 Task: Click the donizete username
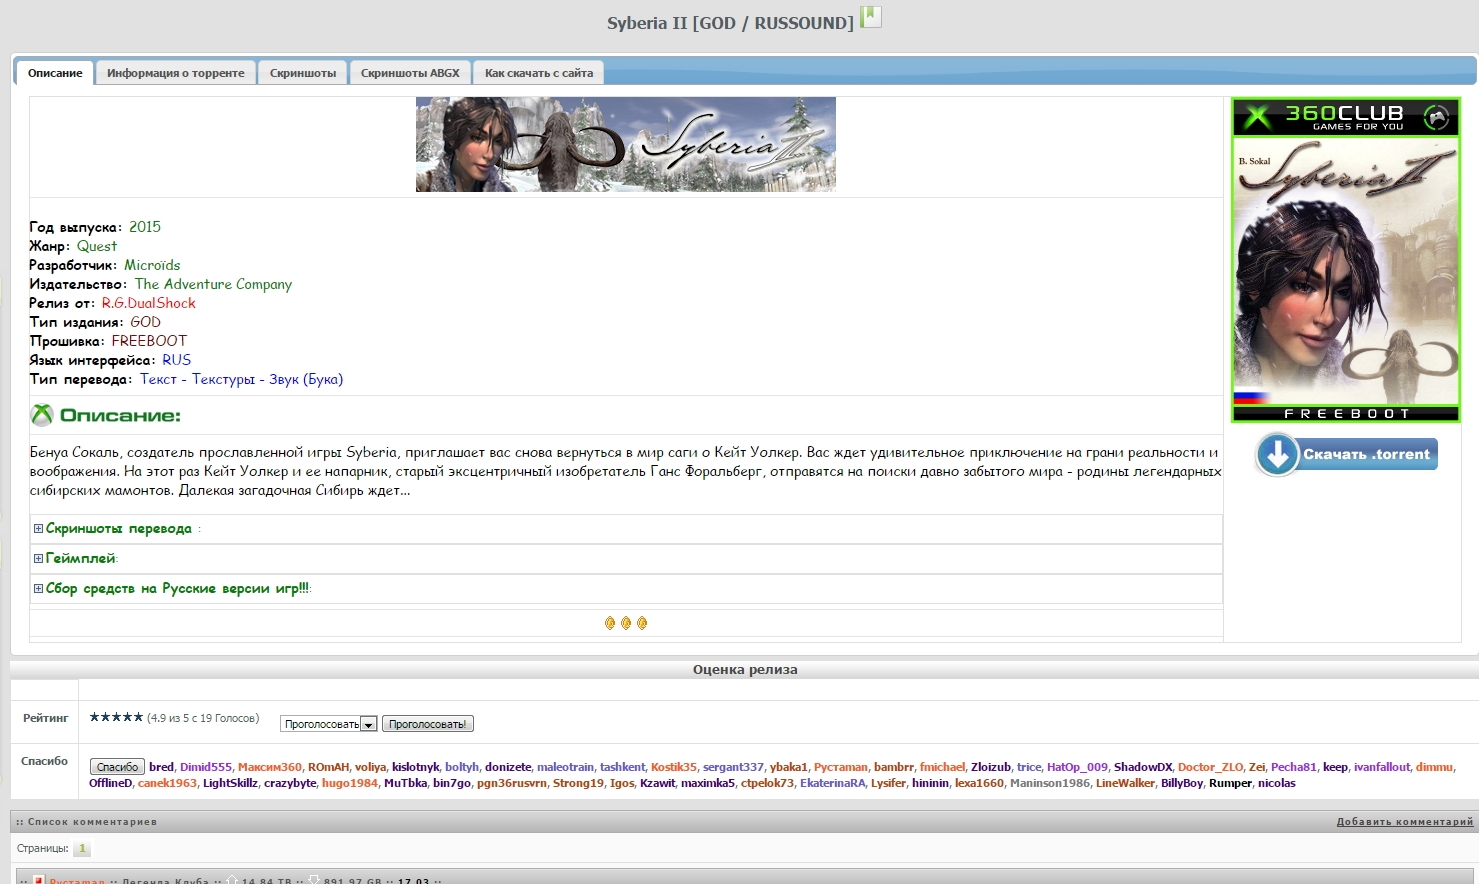click(x=508, y=767)
